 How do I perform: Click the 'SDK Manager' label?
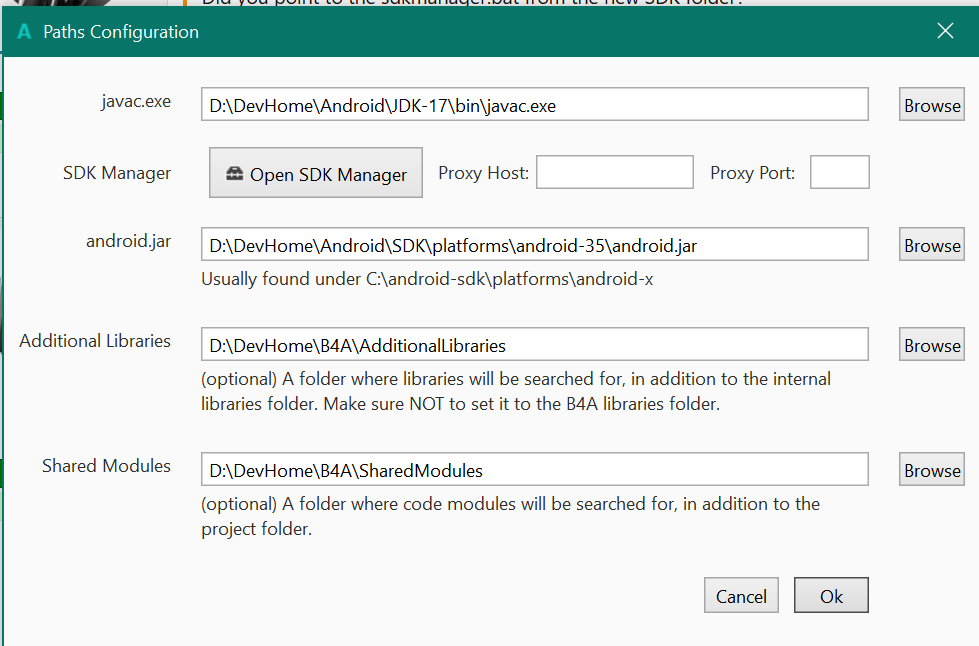pos(117,173)
